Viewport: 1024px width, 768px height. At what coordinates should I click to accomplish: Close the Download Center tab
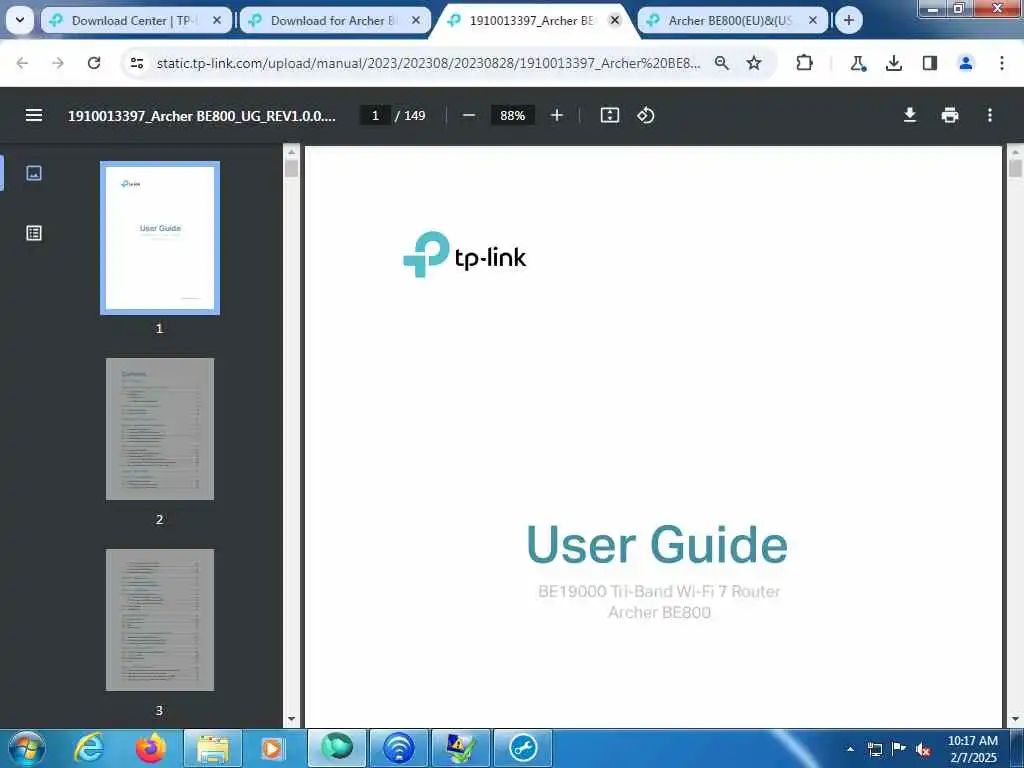217,20
